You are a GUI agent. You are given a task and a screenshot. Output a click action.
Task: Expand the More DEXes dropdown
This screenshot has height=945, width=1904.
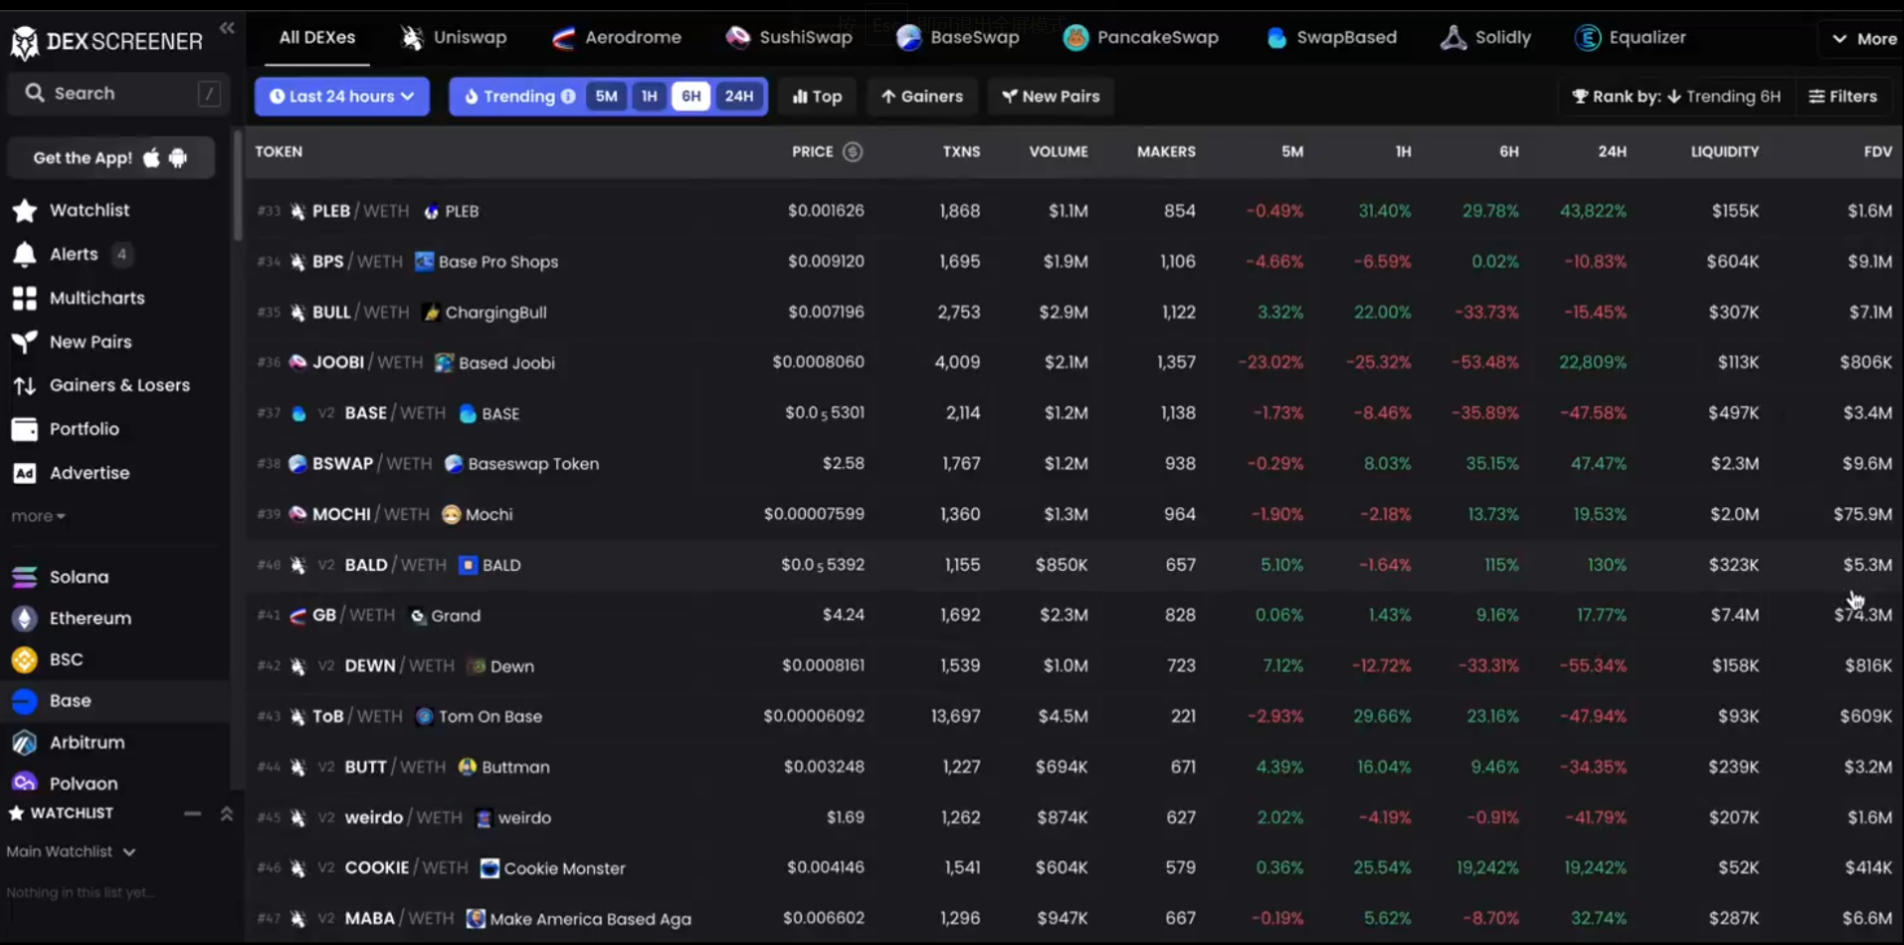(x=1864, y=38)
